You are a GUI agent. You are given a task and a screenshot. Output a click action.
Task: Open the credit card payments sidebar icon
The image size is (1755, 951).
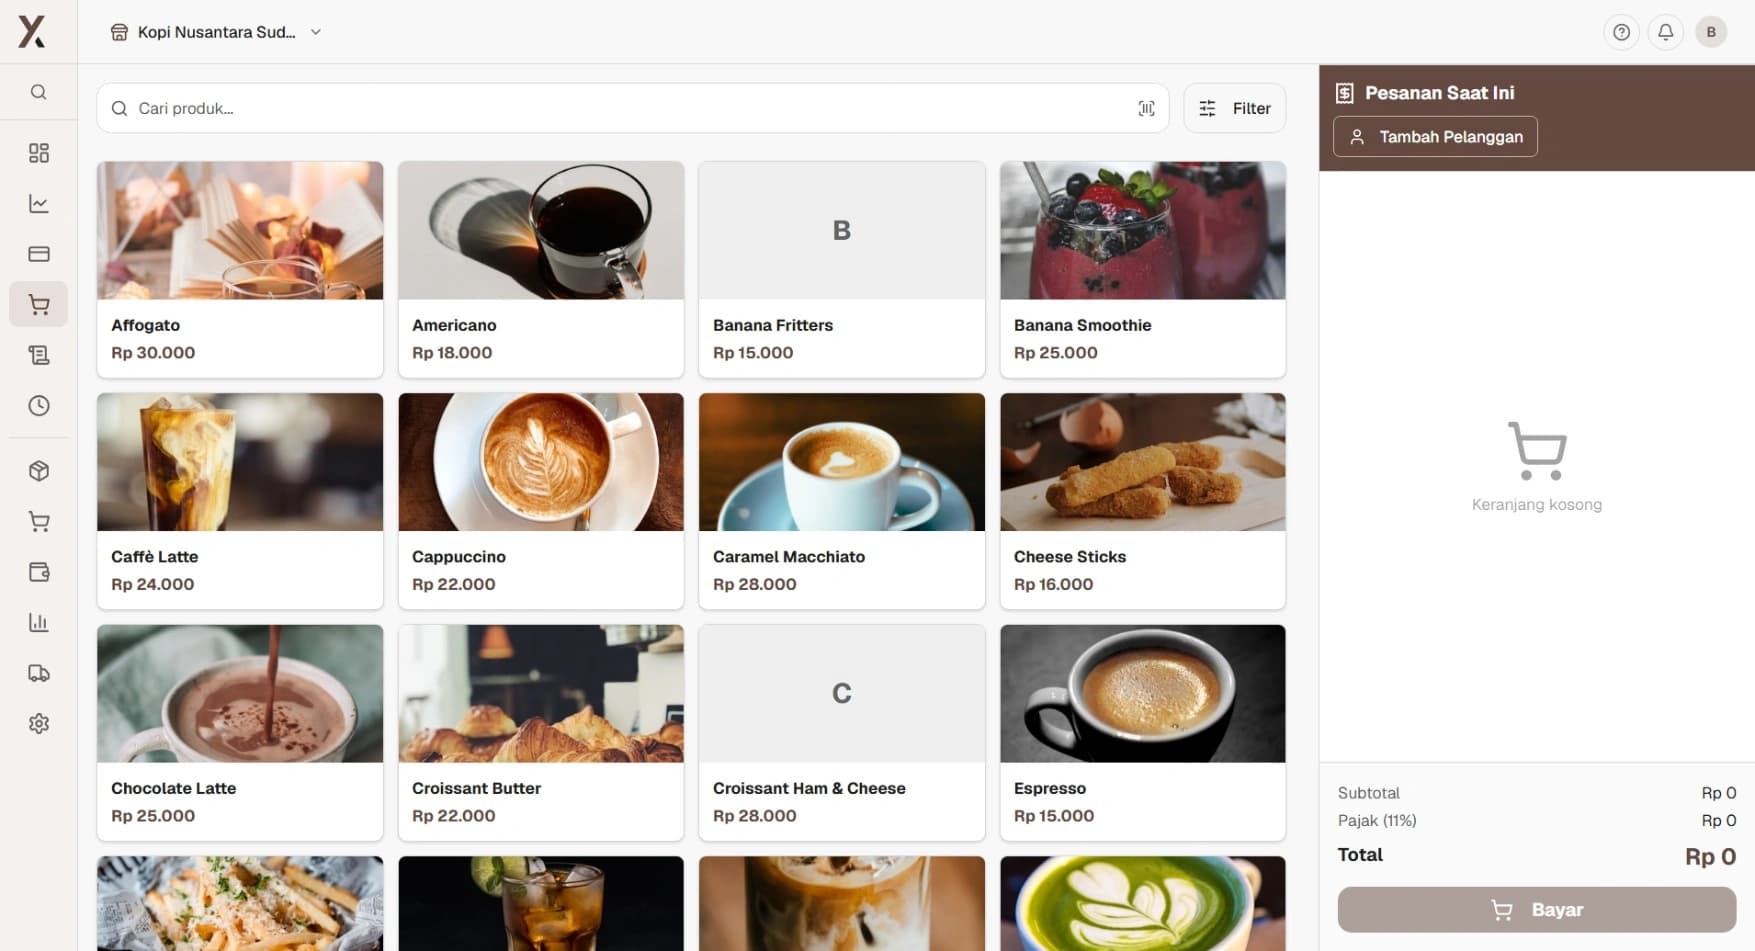[x=39, y=254]
